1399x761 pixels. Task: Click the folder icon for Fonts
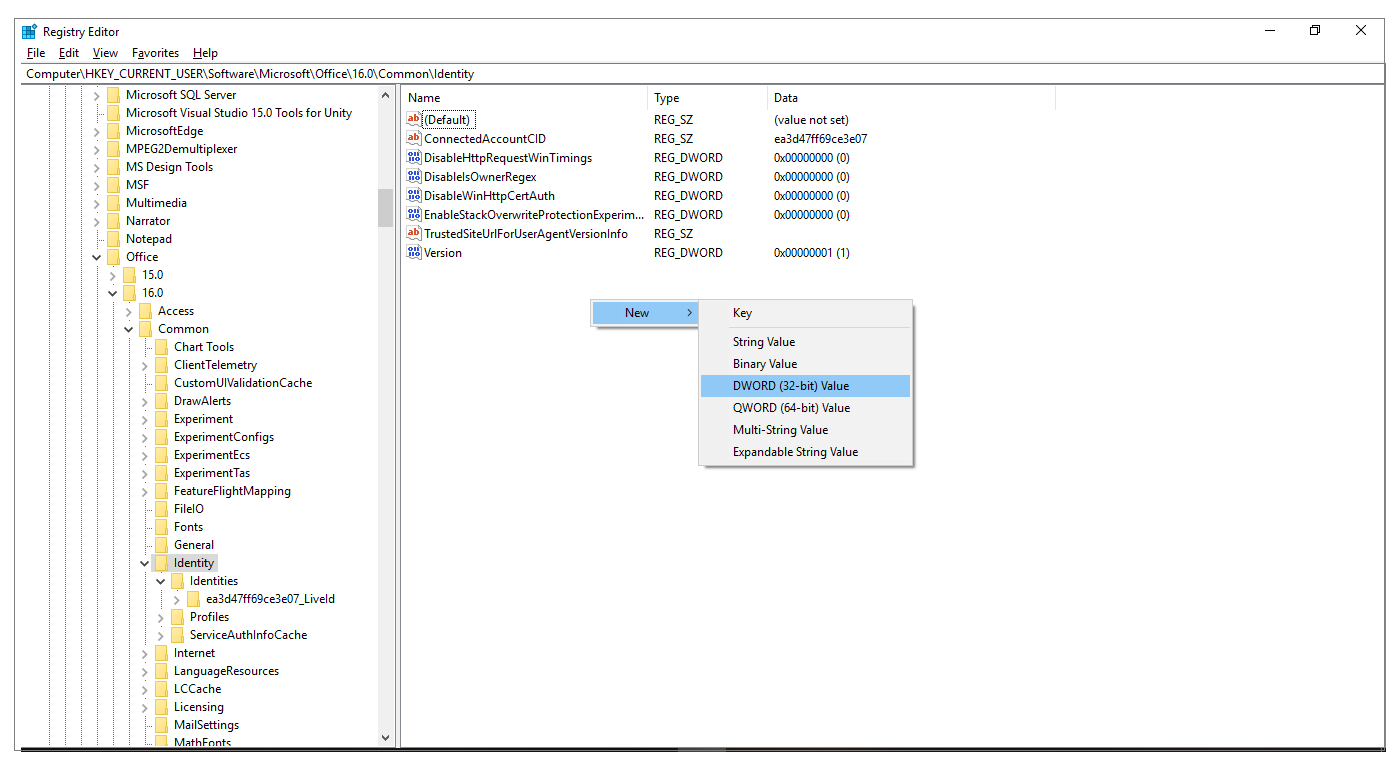(161, 527)
